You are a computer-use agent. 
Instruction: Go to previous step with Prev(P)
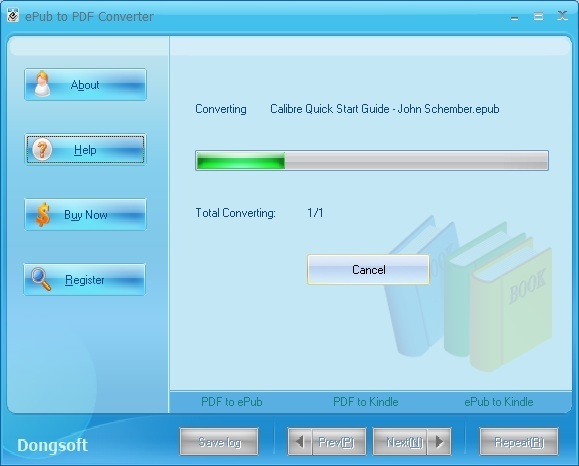pos(339,442)
